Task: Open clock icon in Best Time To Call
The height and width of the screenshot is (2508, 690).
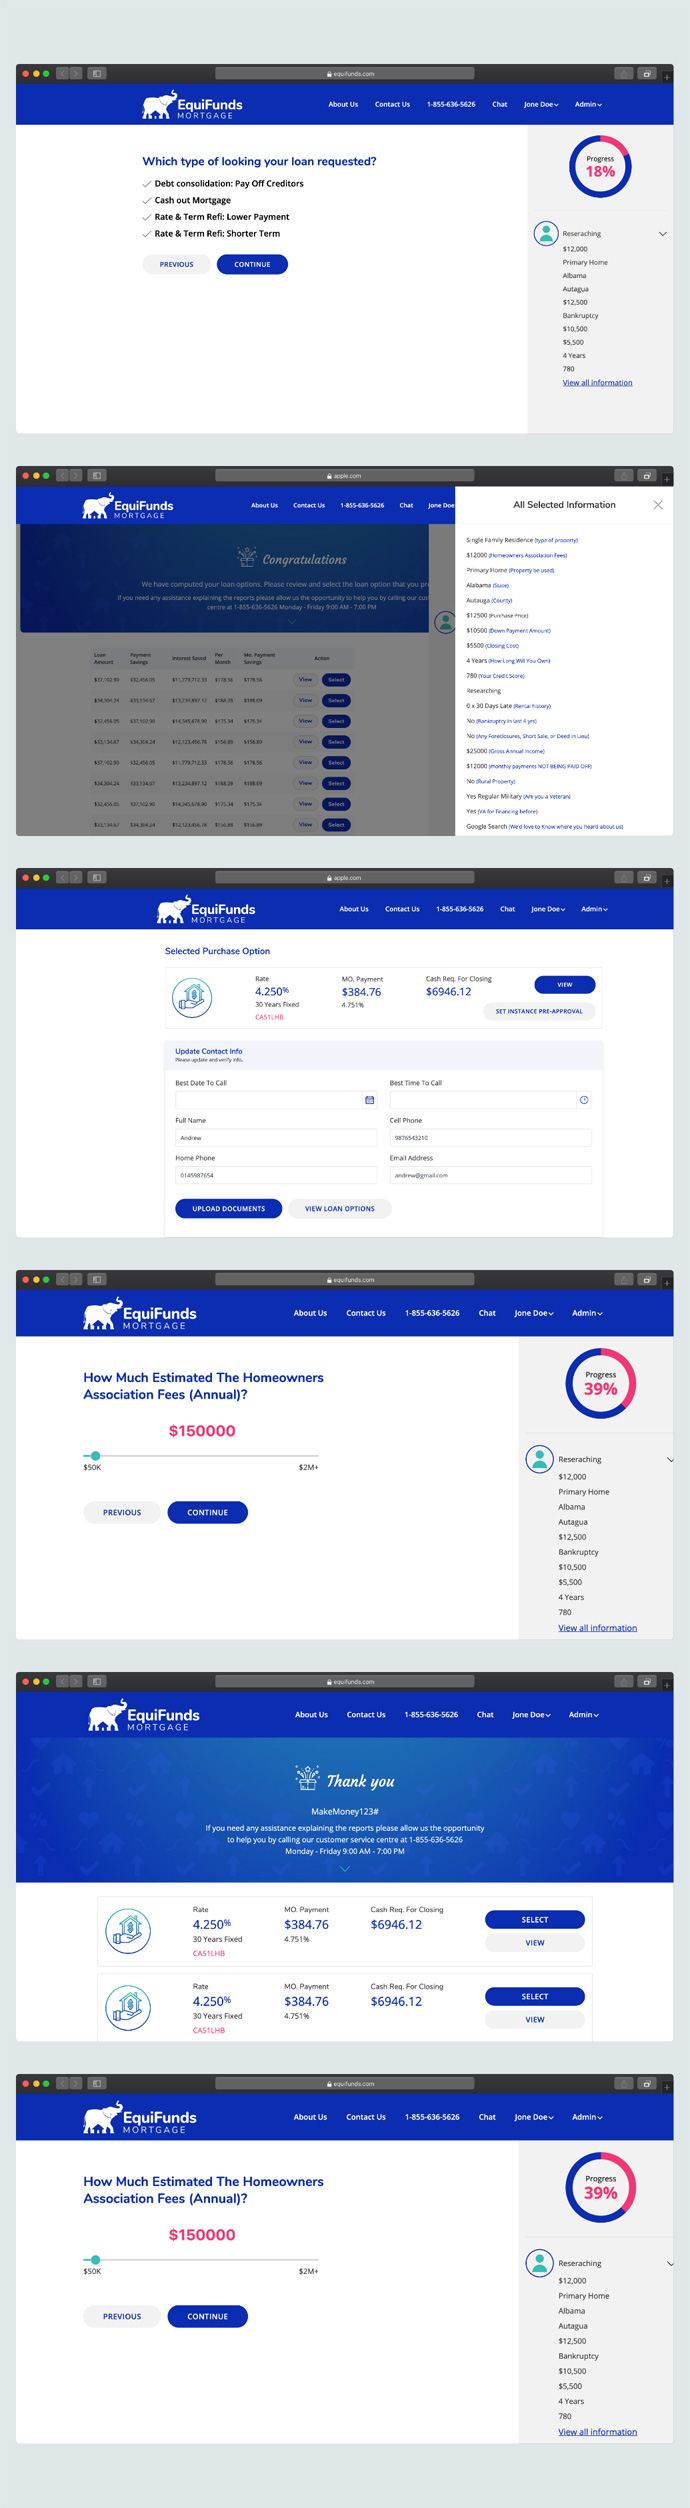Action: (584, 1100)
